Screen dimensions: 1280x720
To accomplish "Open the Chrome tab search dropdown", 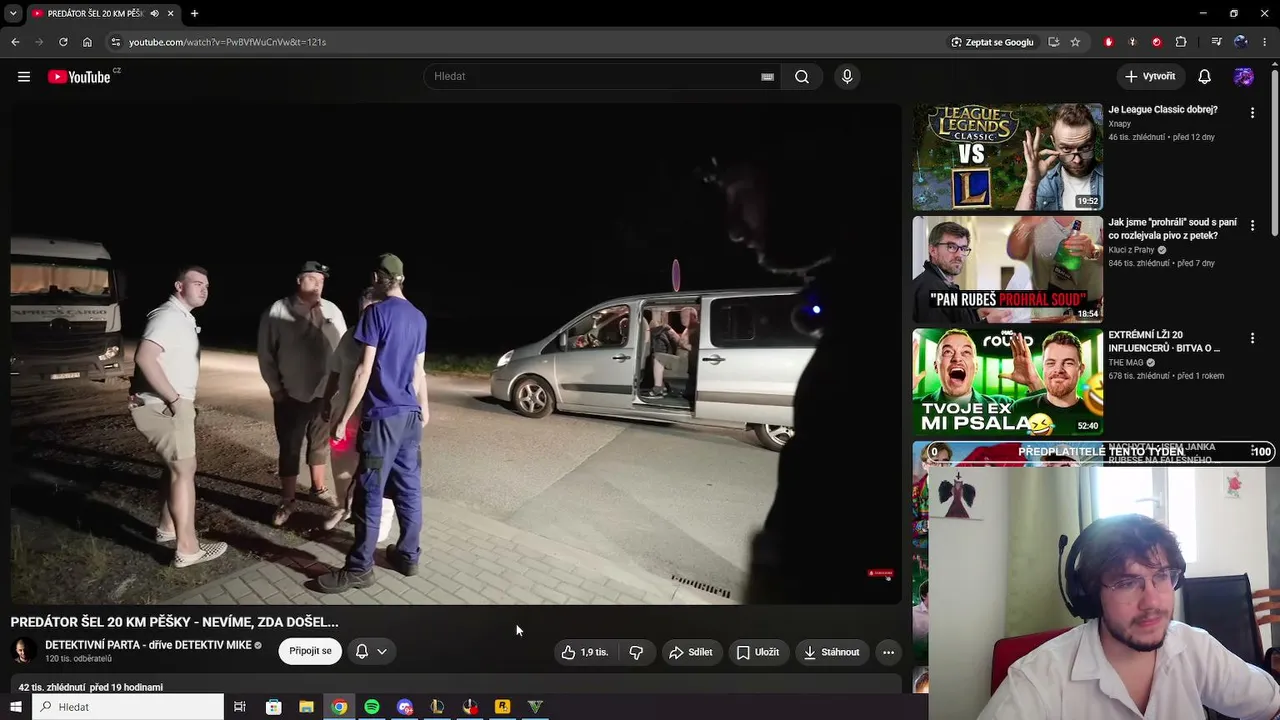I will [13, 14].
